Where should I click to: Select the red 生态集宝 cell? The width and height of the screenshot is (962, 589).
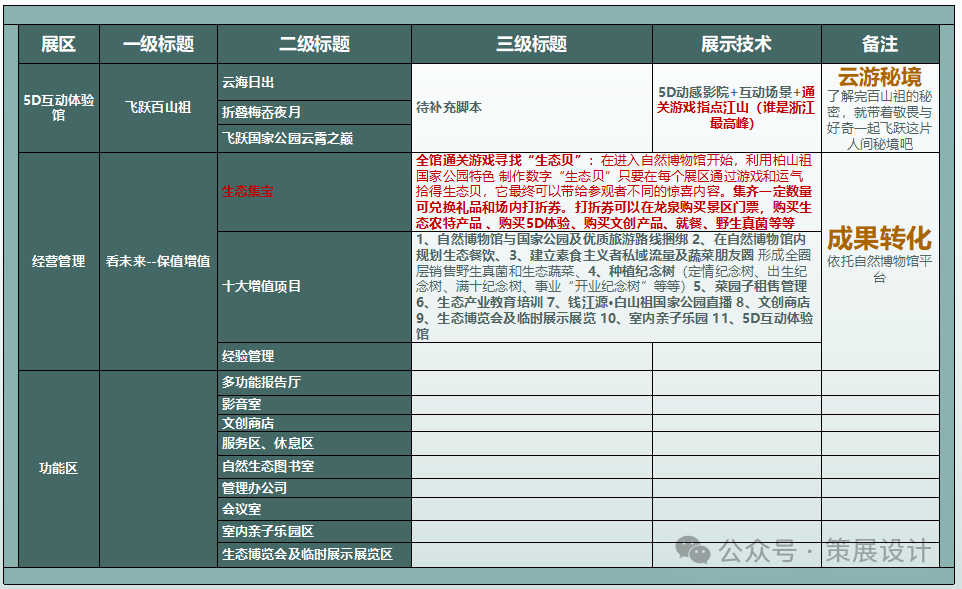tap(247, 191)
